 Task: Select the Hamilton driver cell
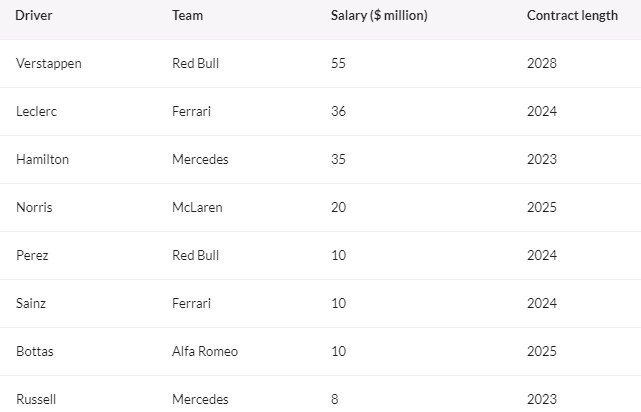click(x=43, y=160)
